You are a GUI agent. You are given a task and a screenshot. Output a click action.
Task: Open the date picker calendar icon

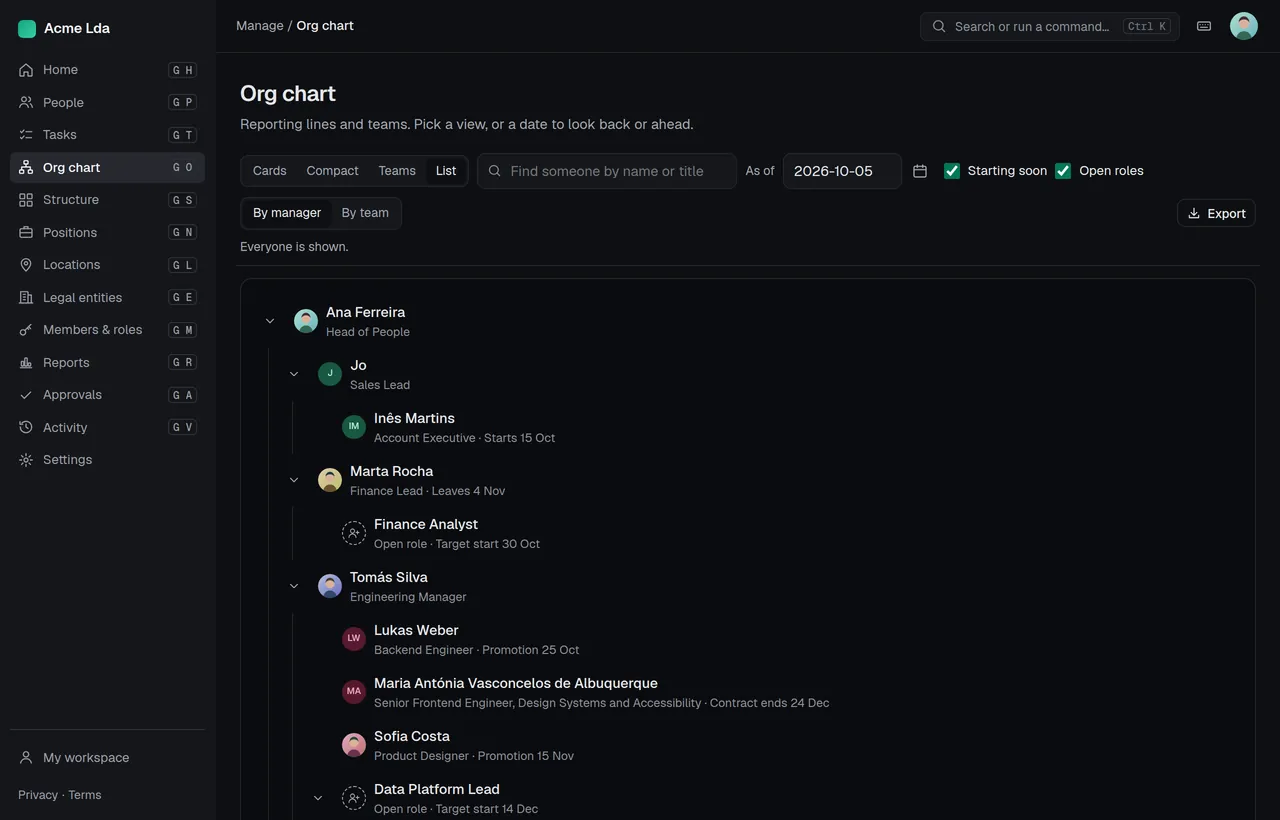pyautogui.click(x=920, y=171)
